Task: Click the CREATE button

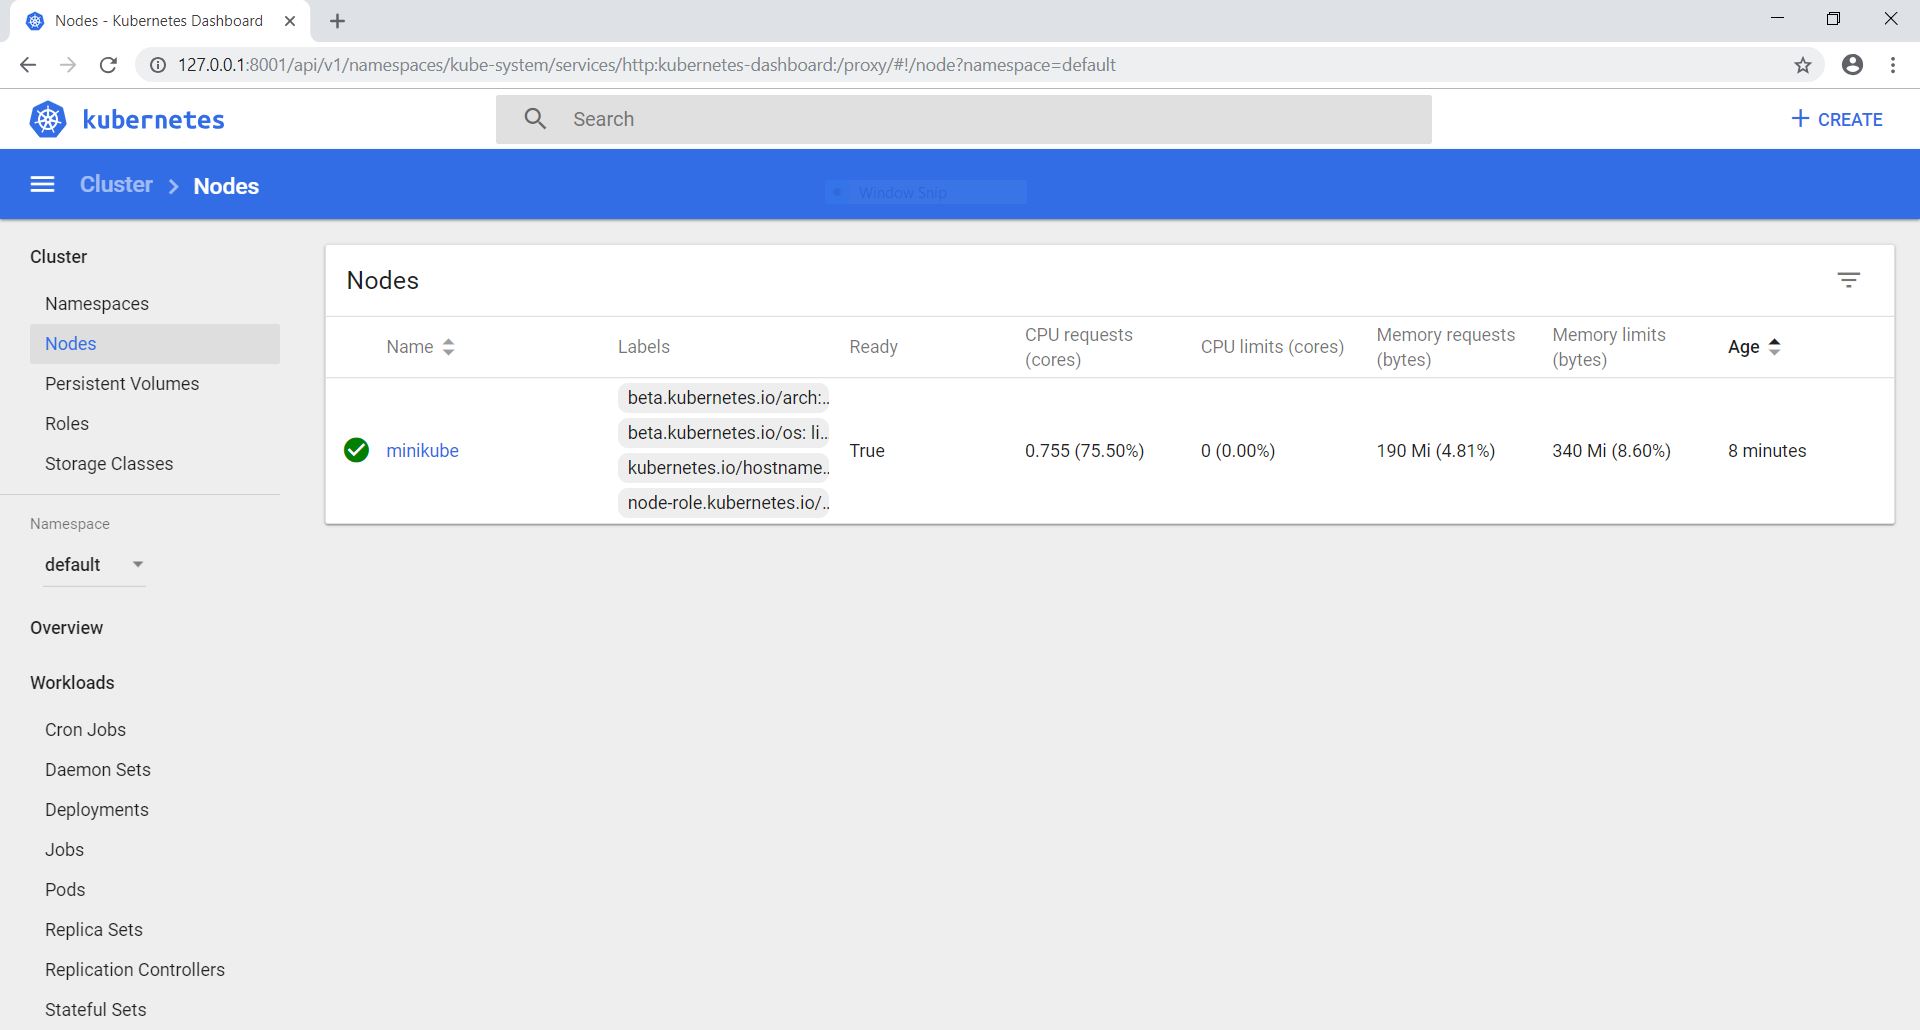Action: point(1836,119)
